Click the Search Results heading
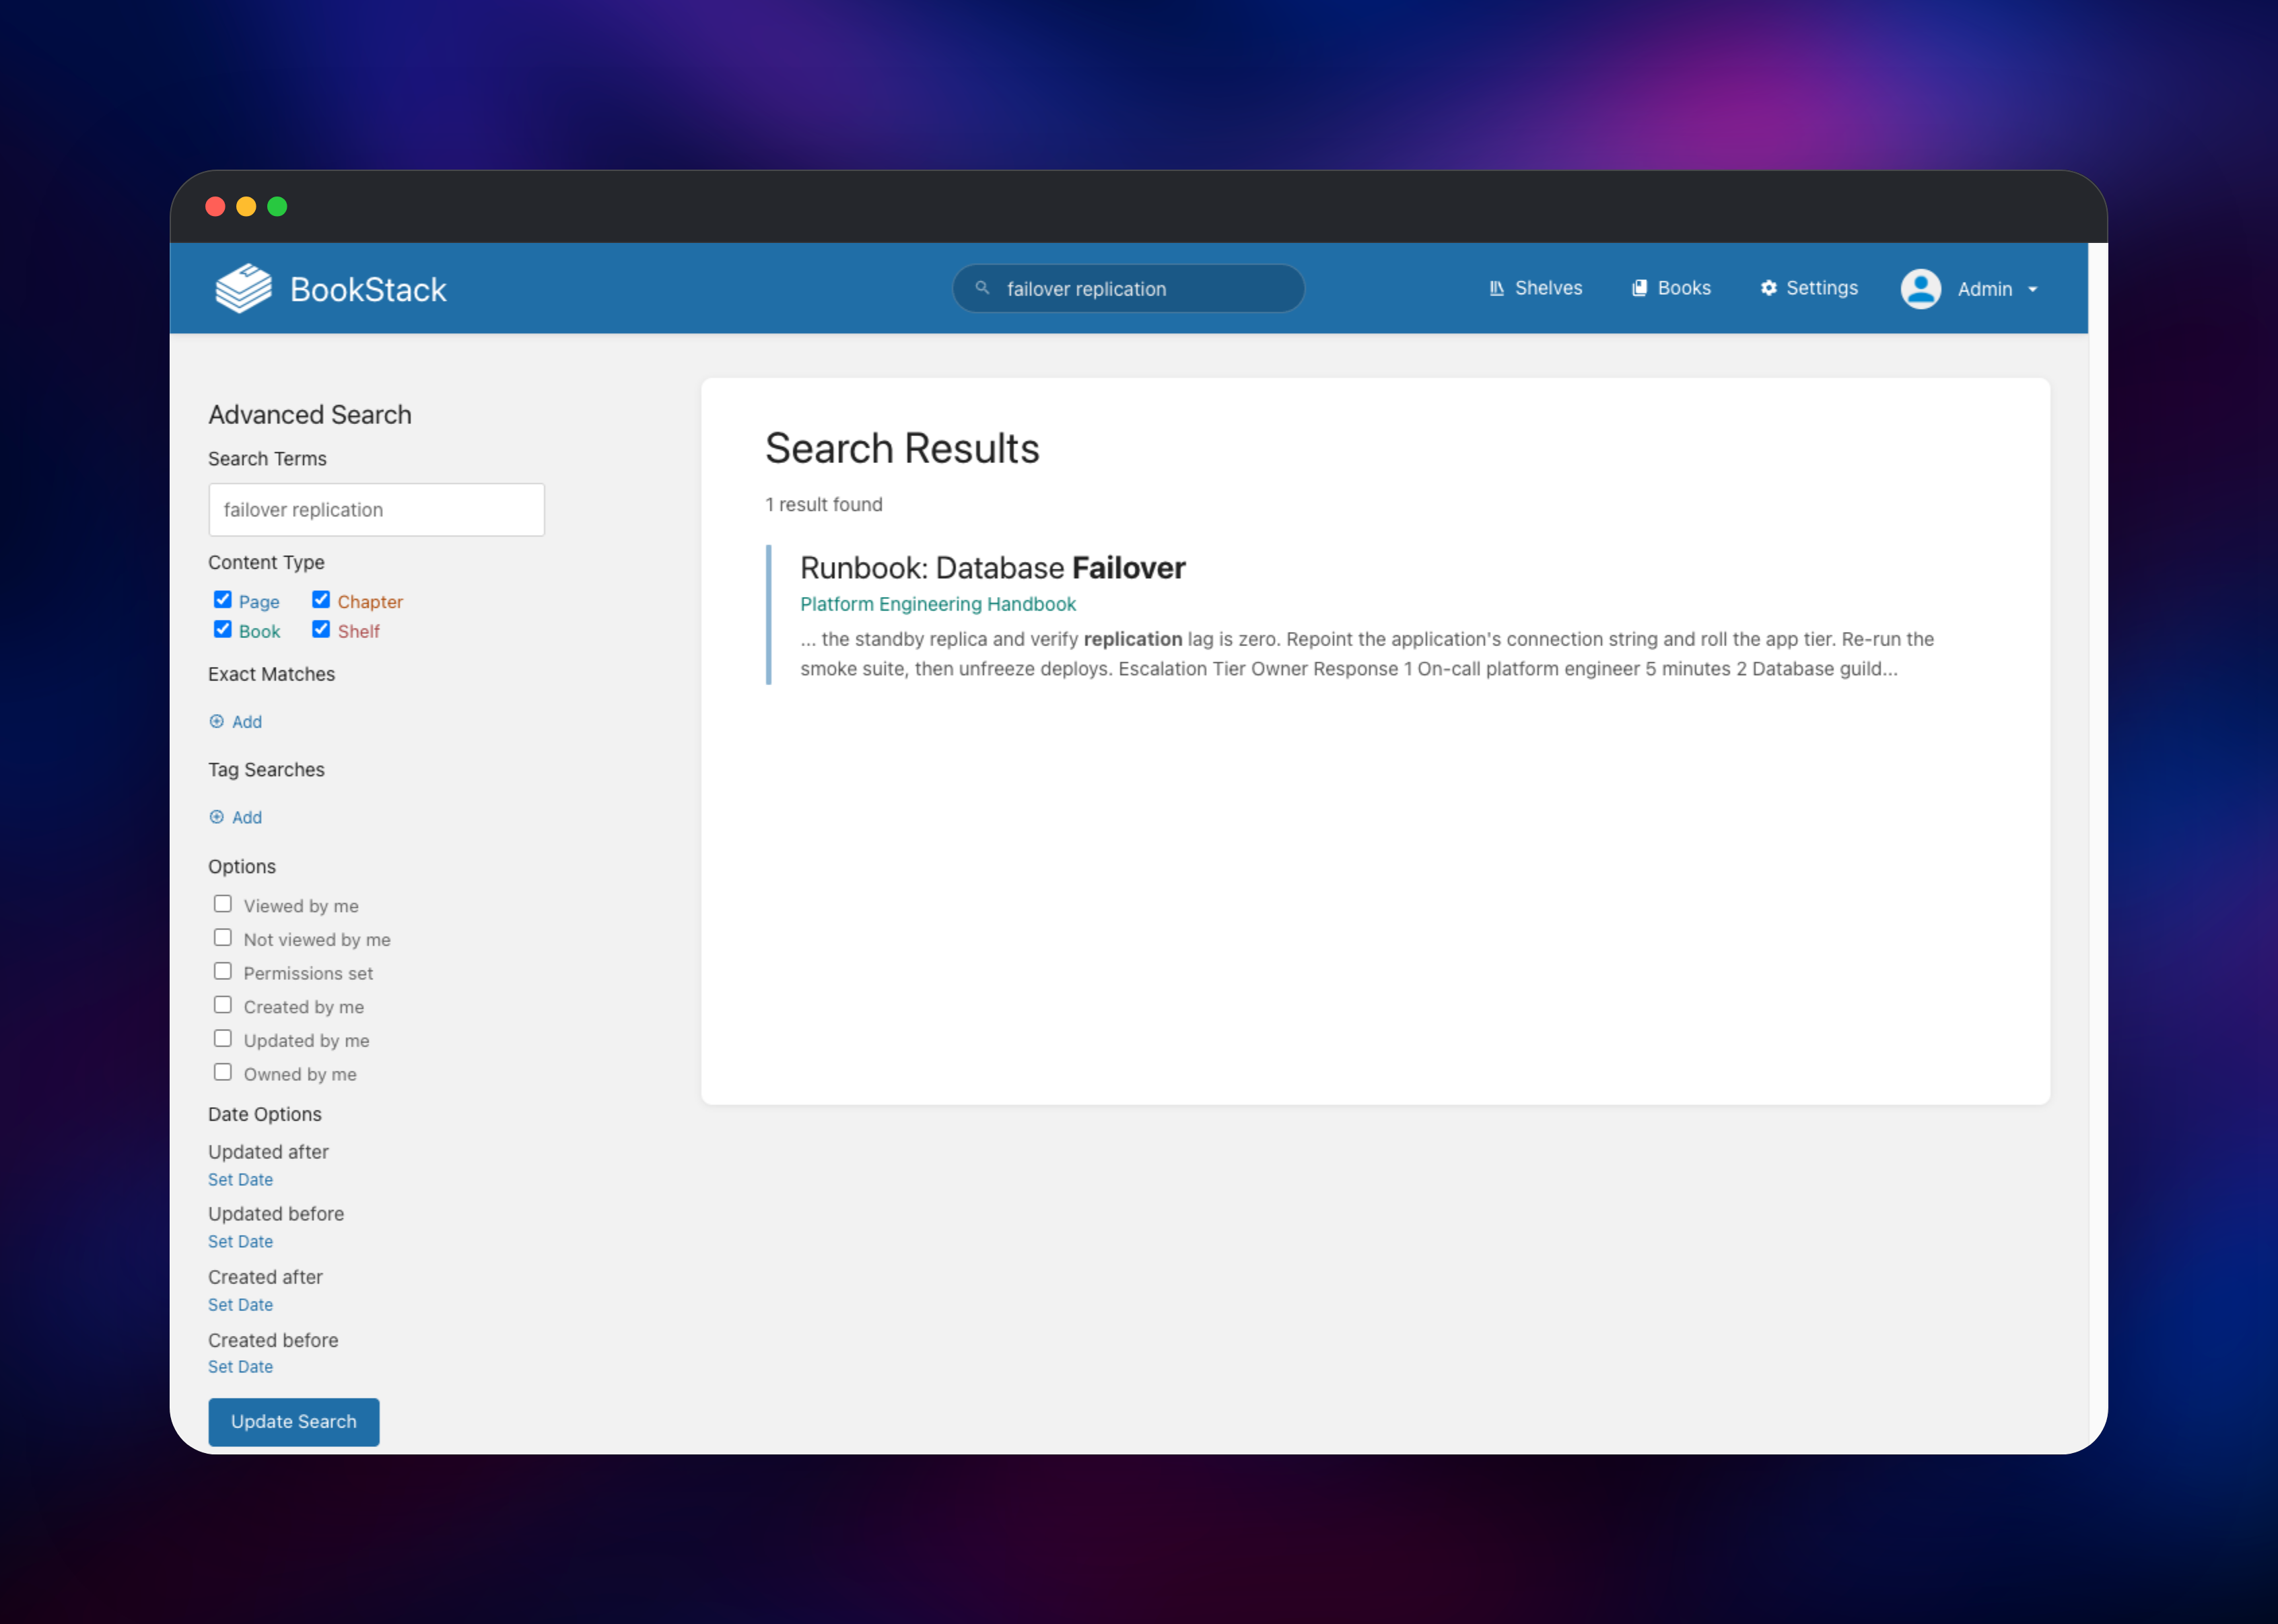Viewport: 2278px width, 1624px height. (x=902, y=448)
